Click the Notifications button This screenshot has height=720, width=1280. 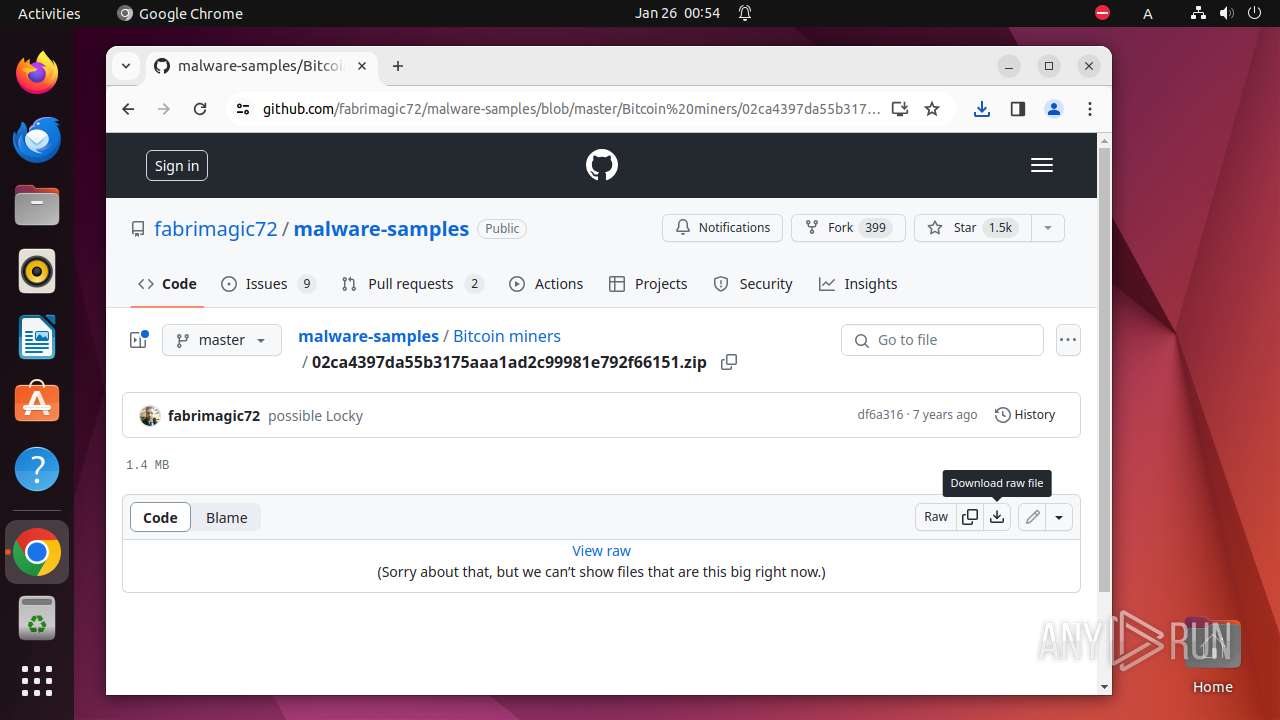pos(722,228)
